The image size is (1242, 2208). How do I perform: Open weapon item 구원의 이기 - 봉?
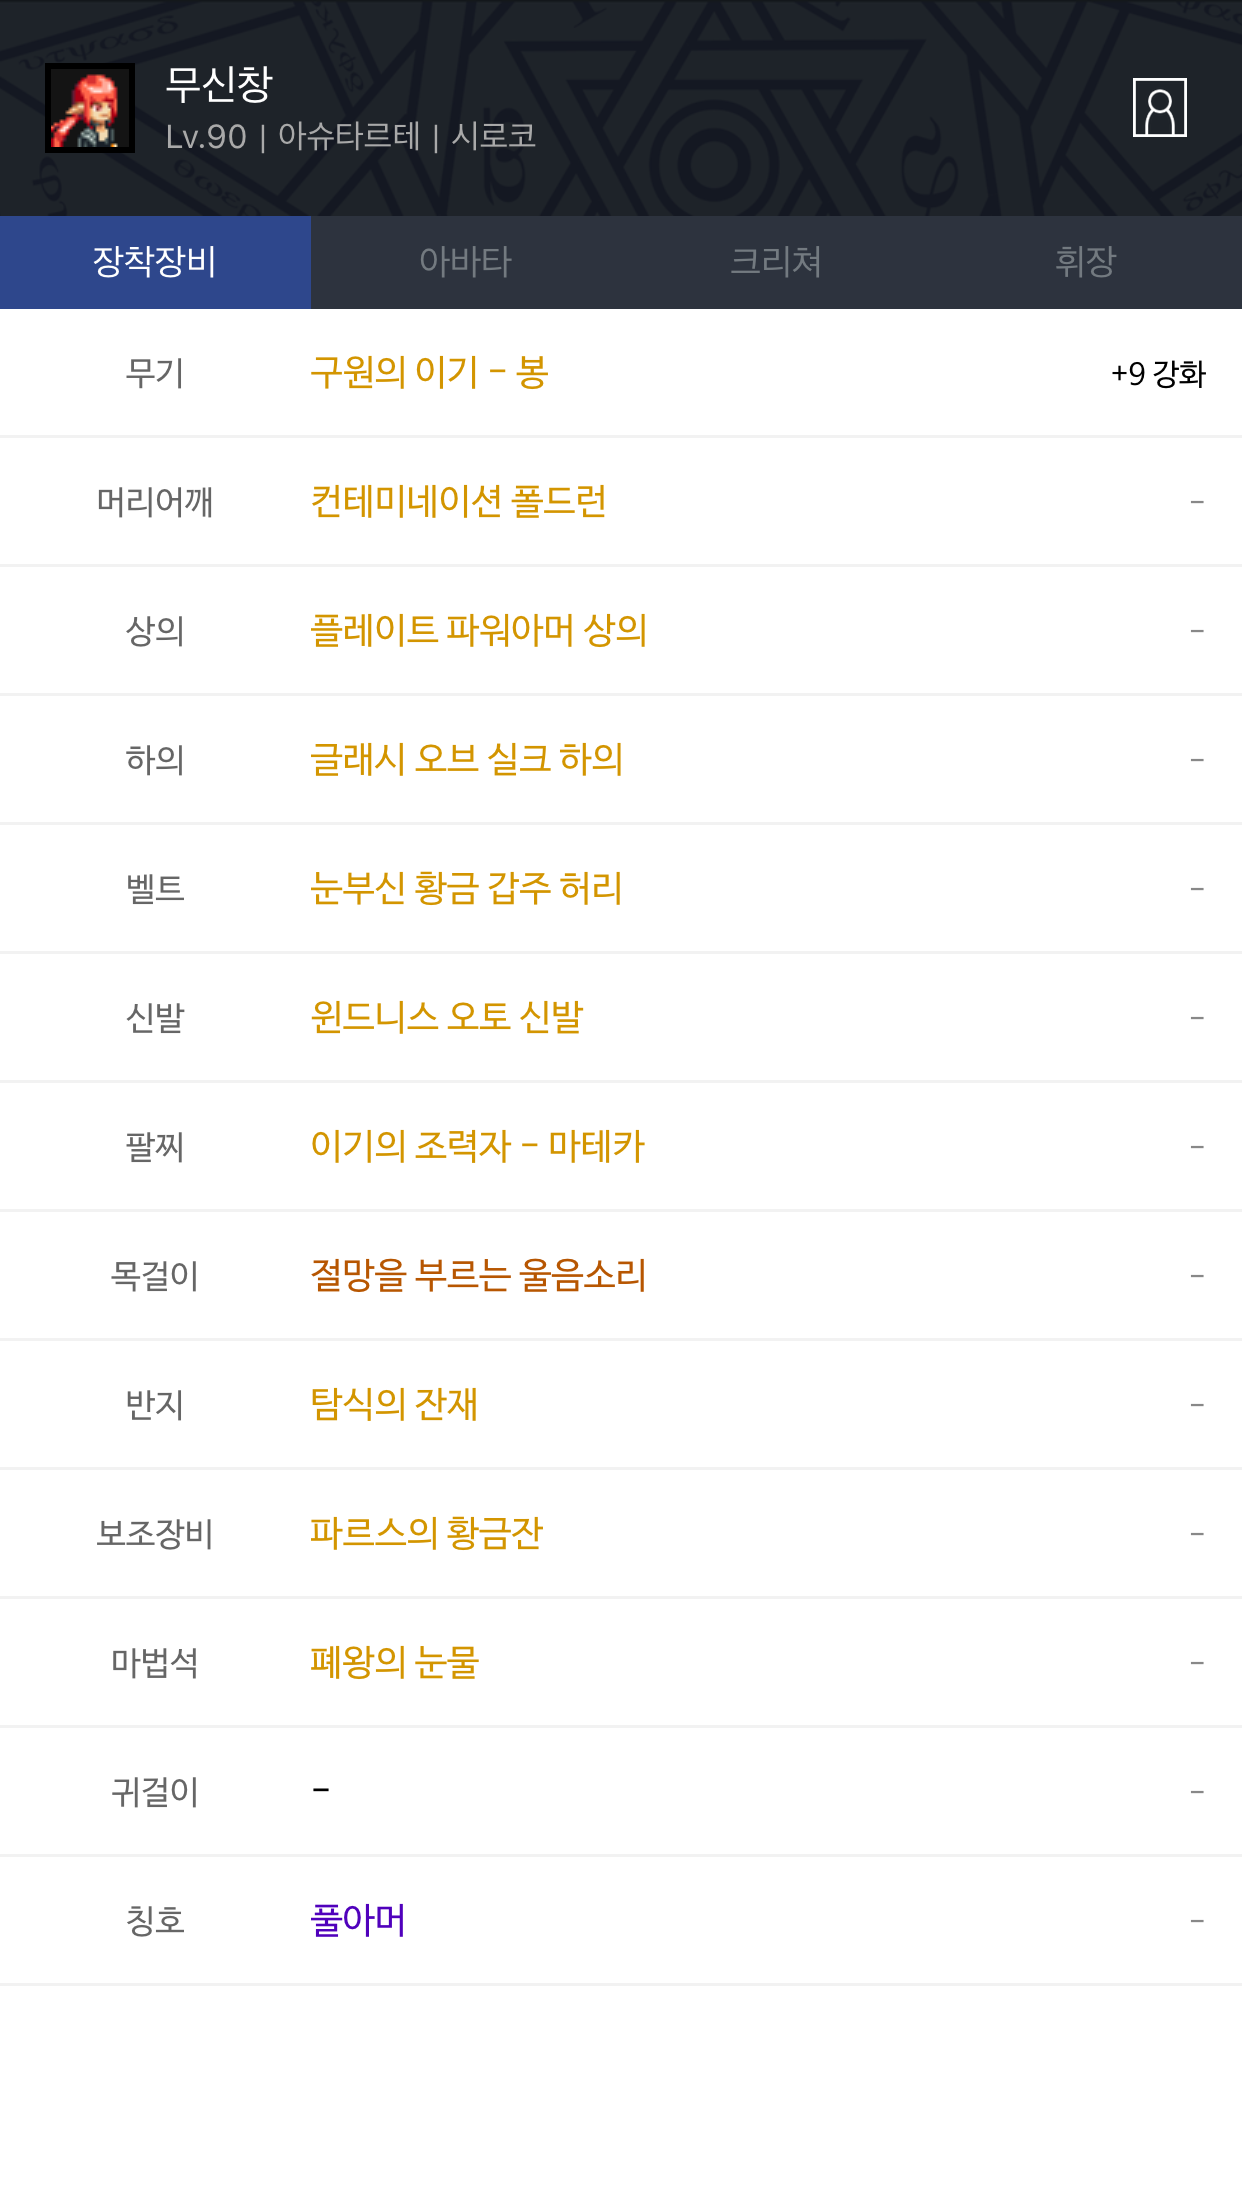pos(429,373)
